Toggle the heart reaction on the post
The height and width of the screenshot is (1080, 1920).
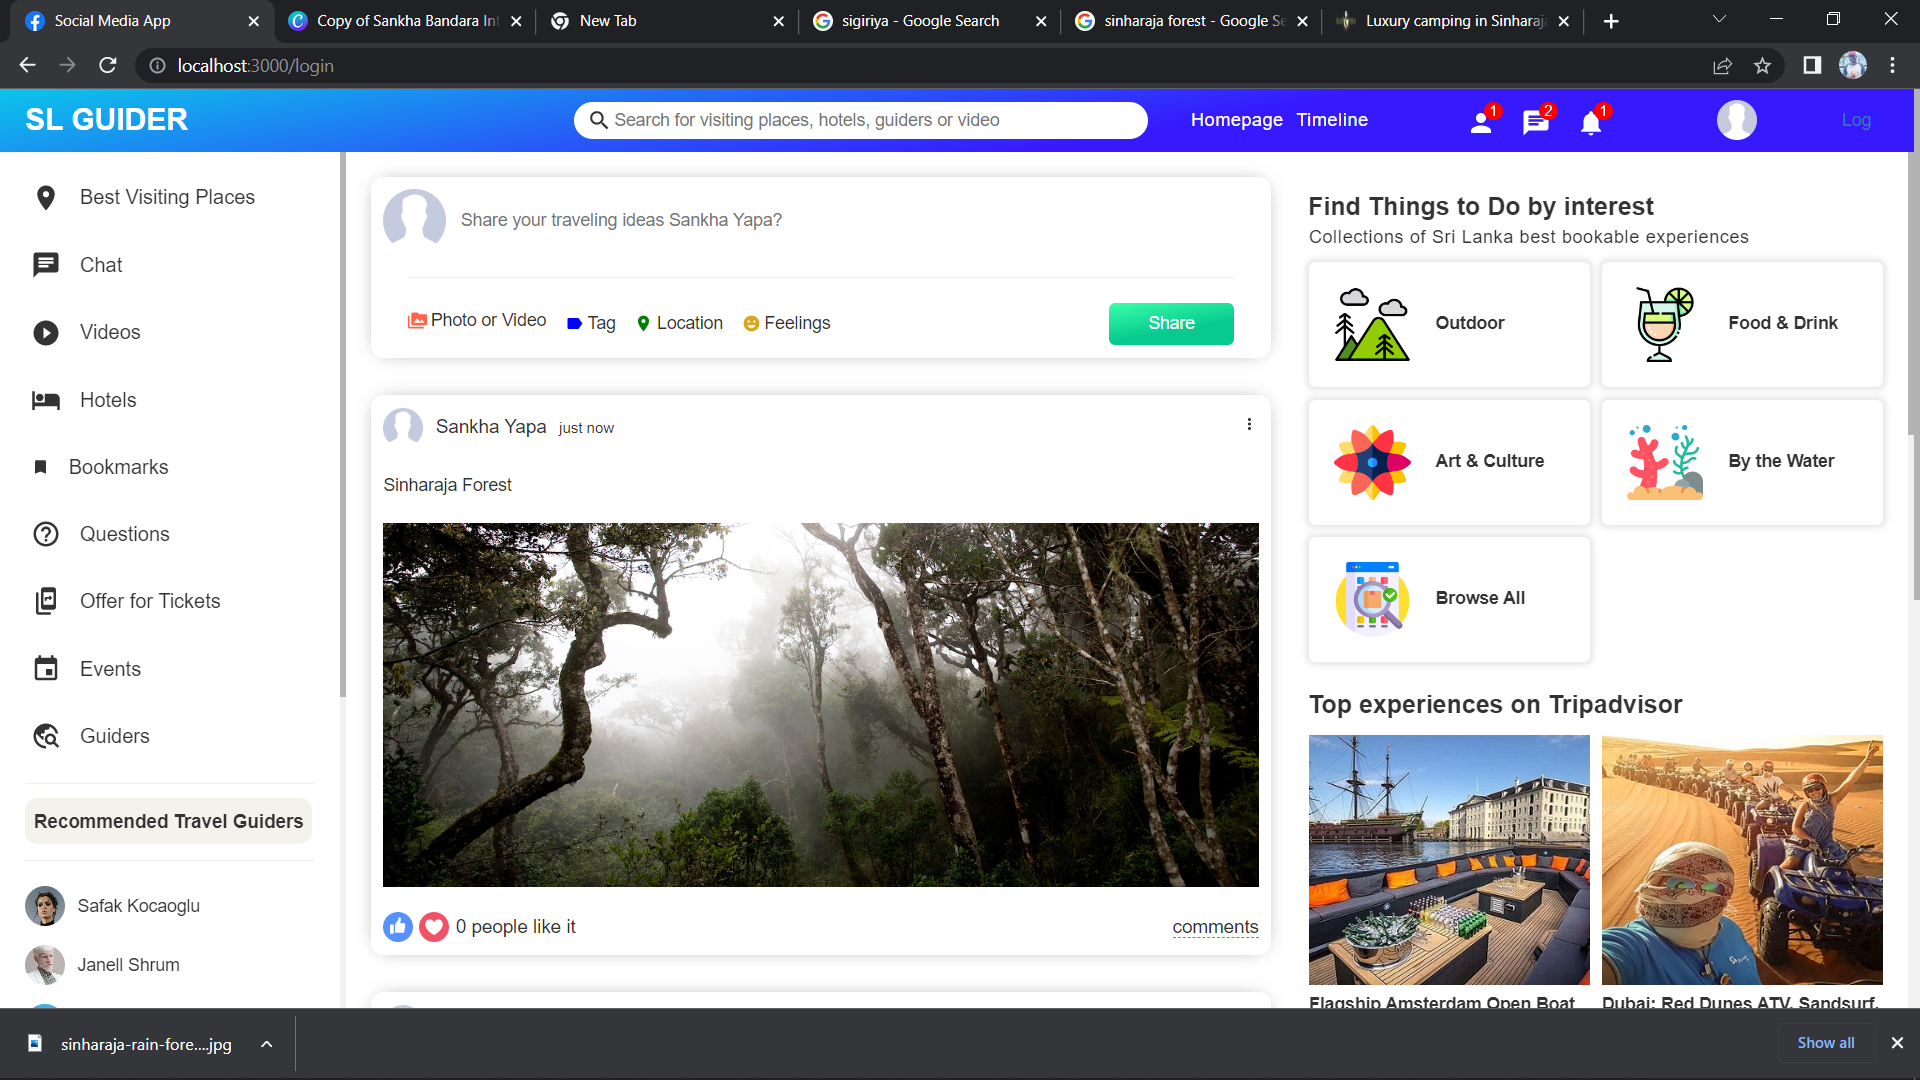click(433, 927)
